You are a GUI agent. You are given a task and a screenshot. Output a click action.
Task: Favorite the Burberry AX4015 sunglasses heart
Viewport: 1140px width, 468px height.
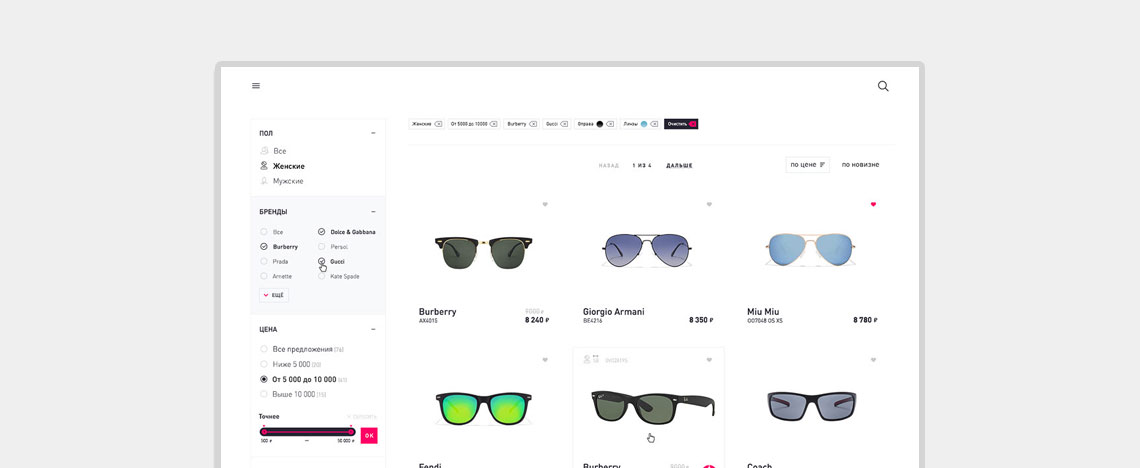tap(545, 204)
